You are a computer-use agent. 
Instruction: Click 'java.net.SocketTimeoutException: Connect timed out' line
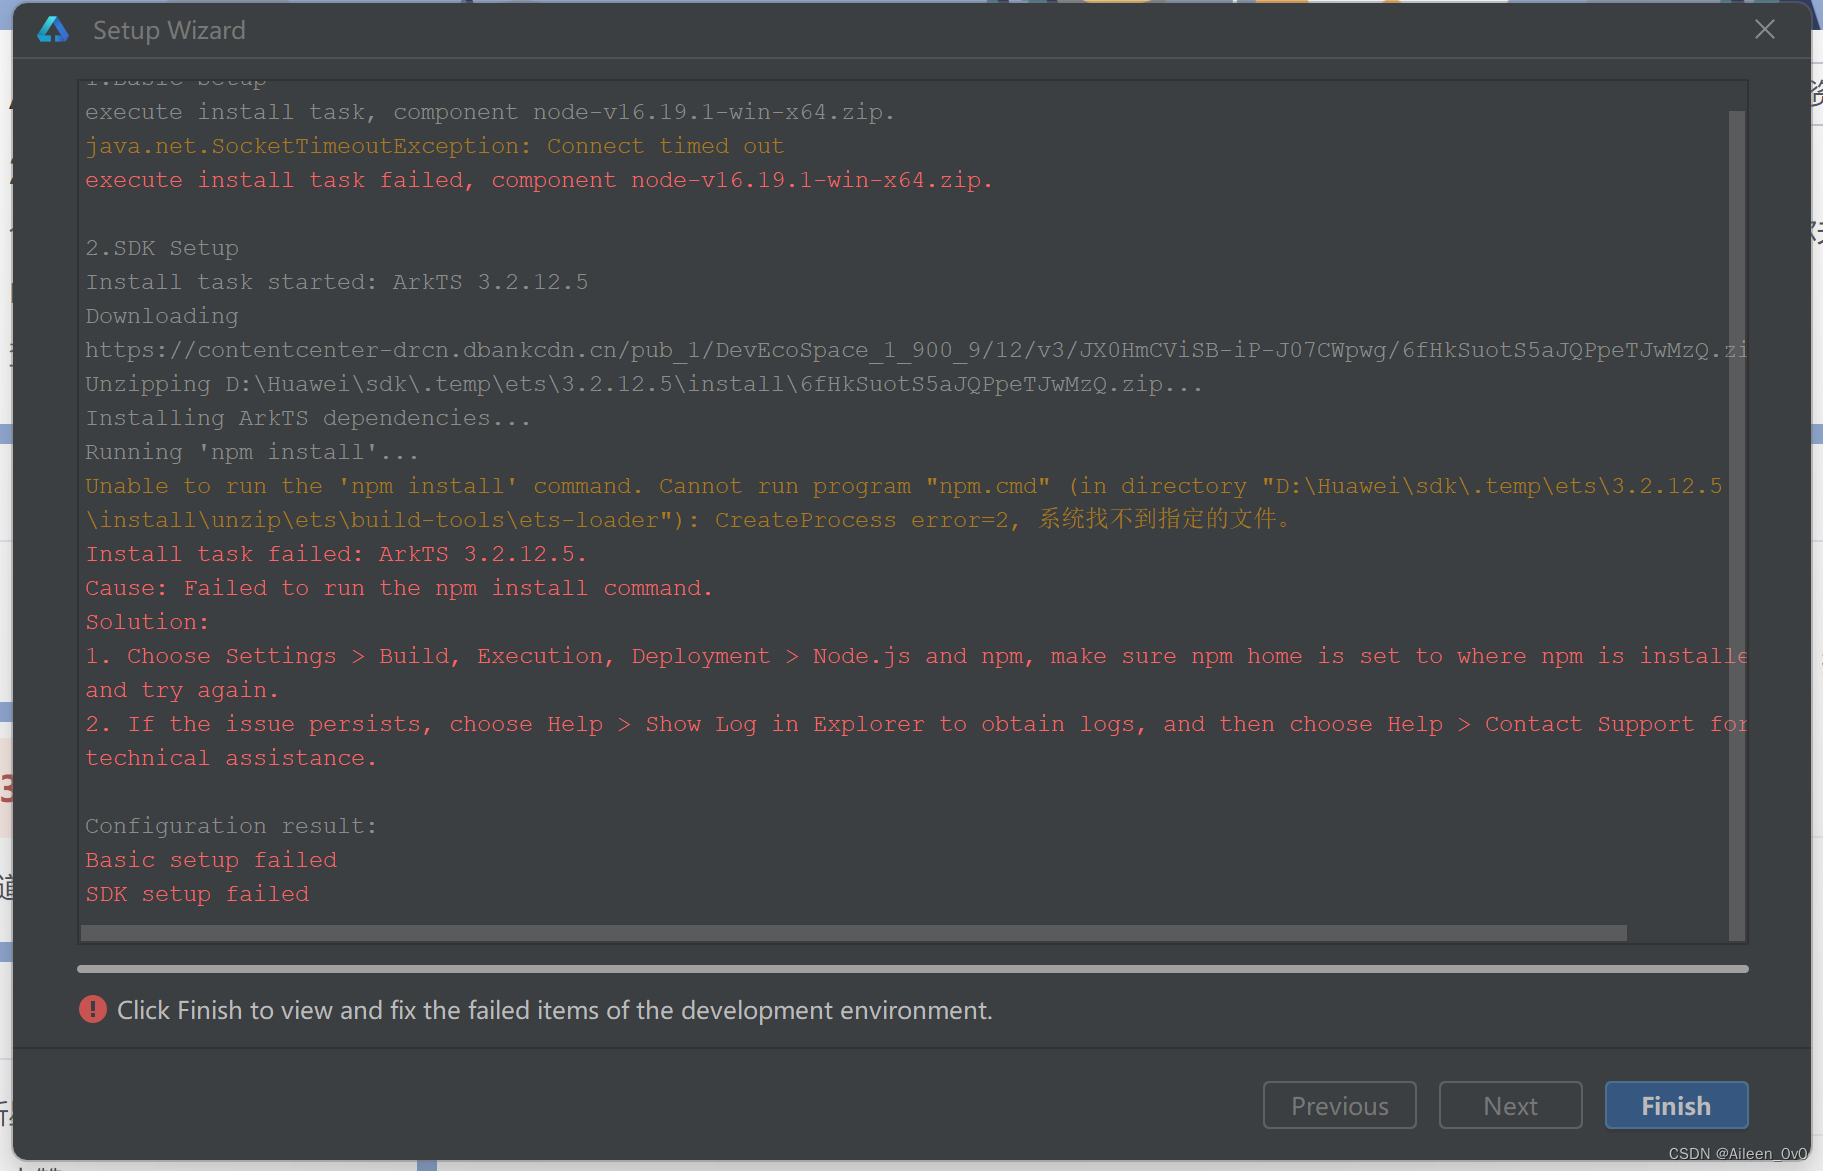tap(434, 146)
